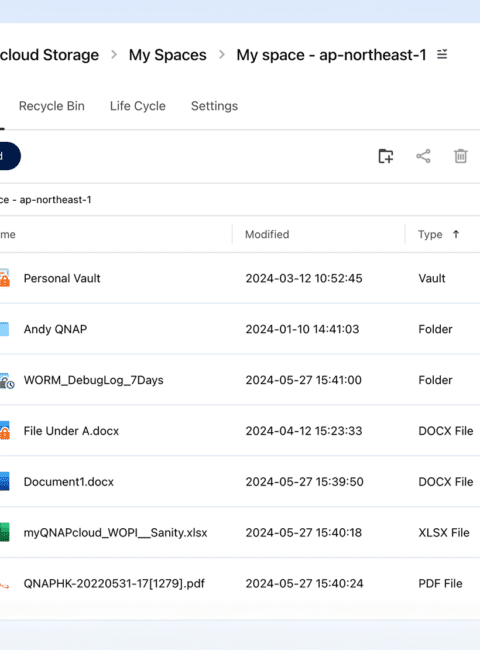The height and width of the screenshot is (650, 480).
Task: Go to cloud Storage breadcrumb
Action: (x=49, y=55)
